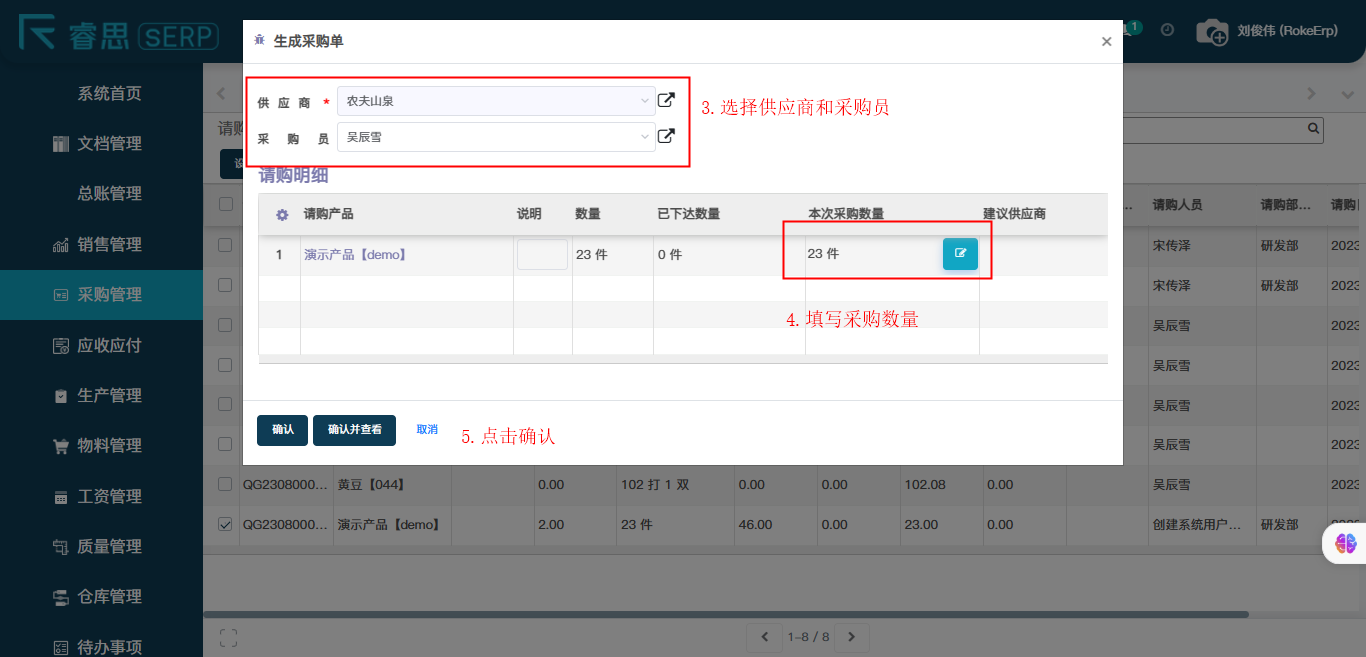Expand the 采购员 purchaser dropdown

coord(496,137)
